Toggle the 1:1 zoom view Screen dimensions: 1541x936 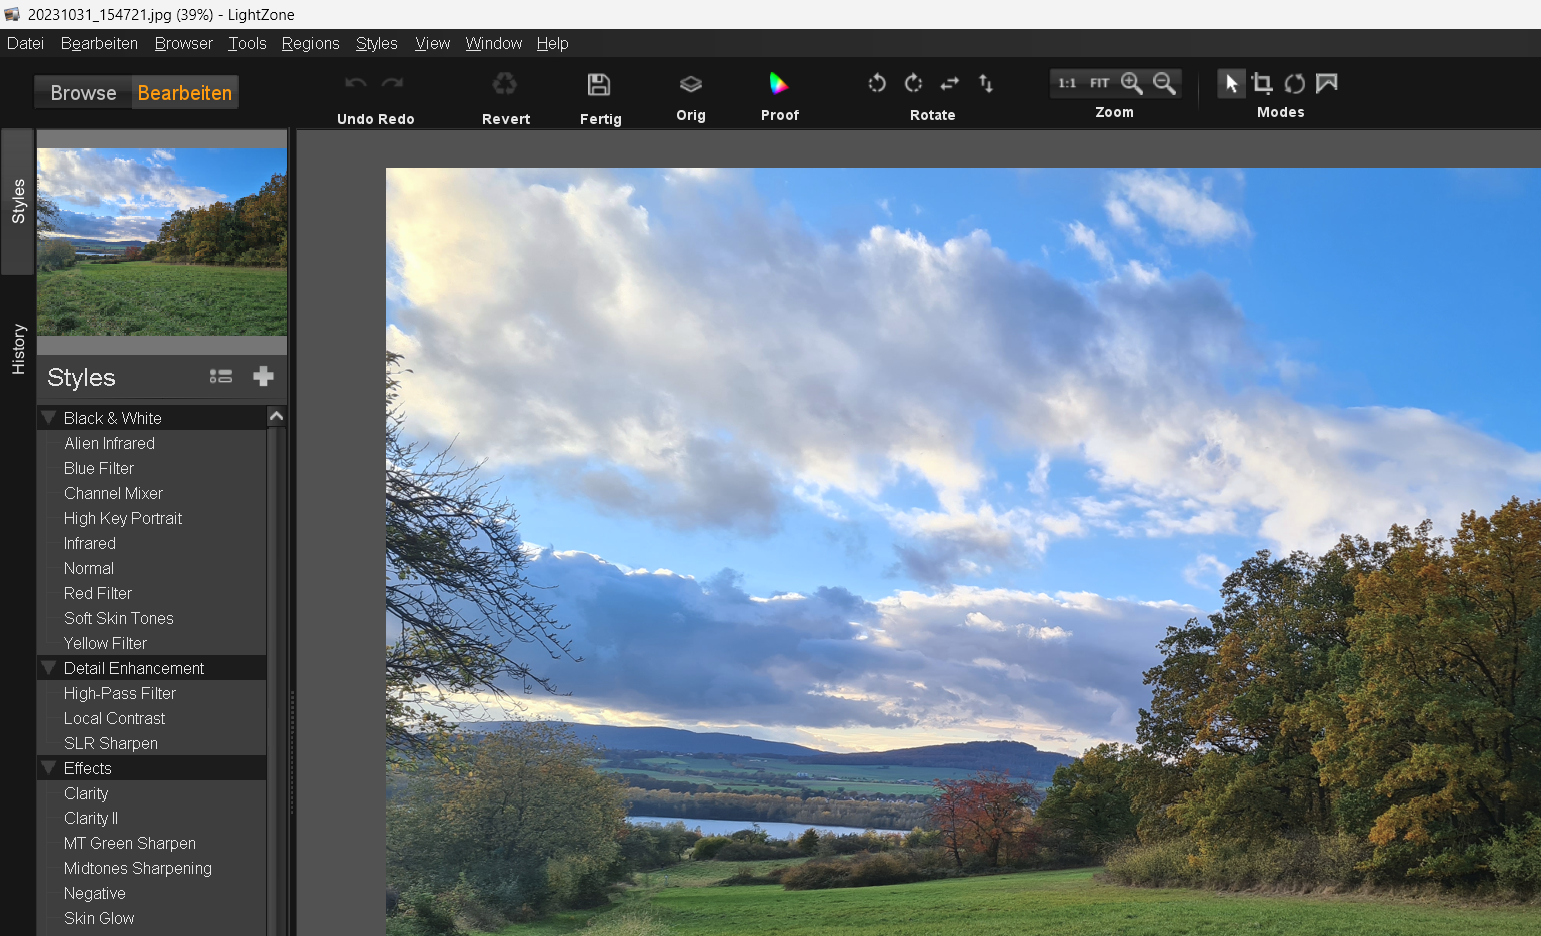pyautogui.click(x=1067, y=83)
